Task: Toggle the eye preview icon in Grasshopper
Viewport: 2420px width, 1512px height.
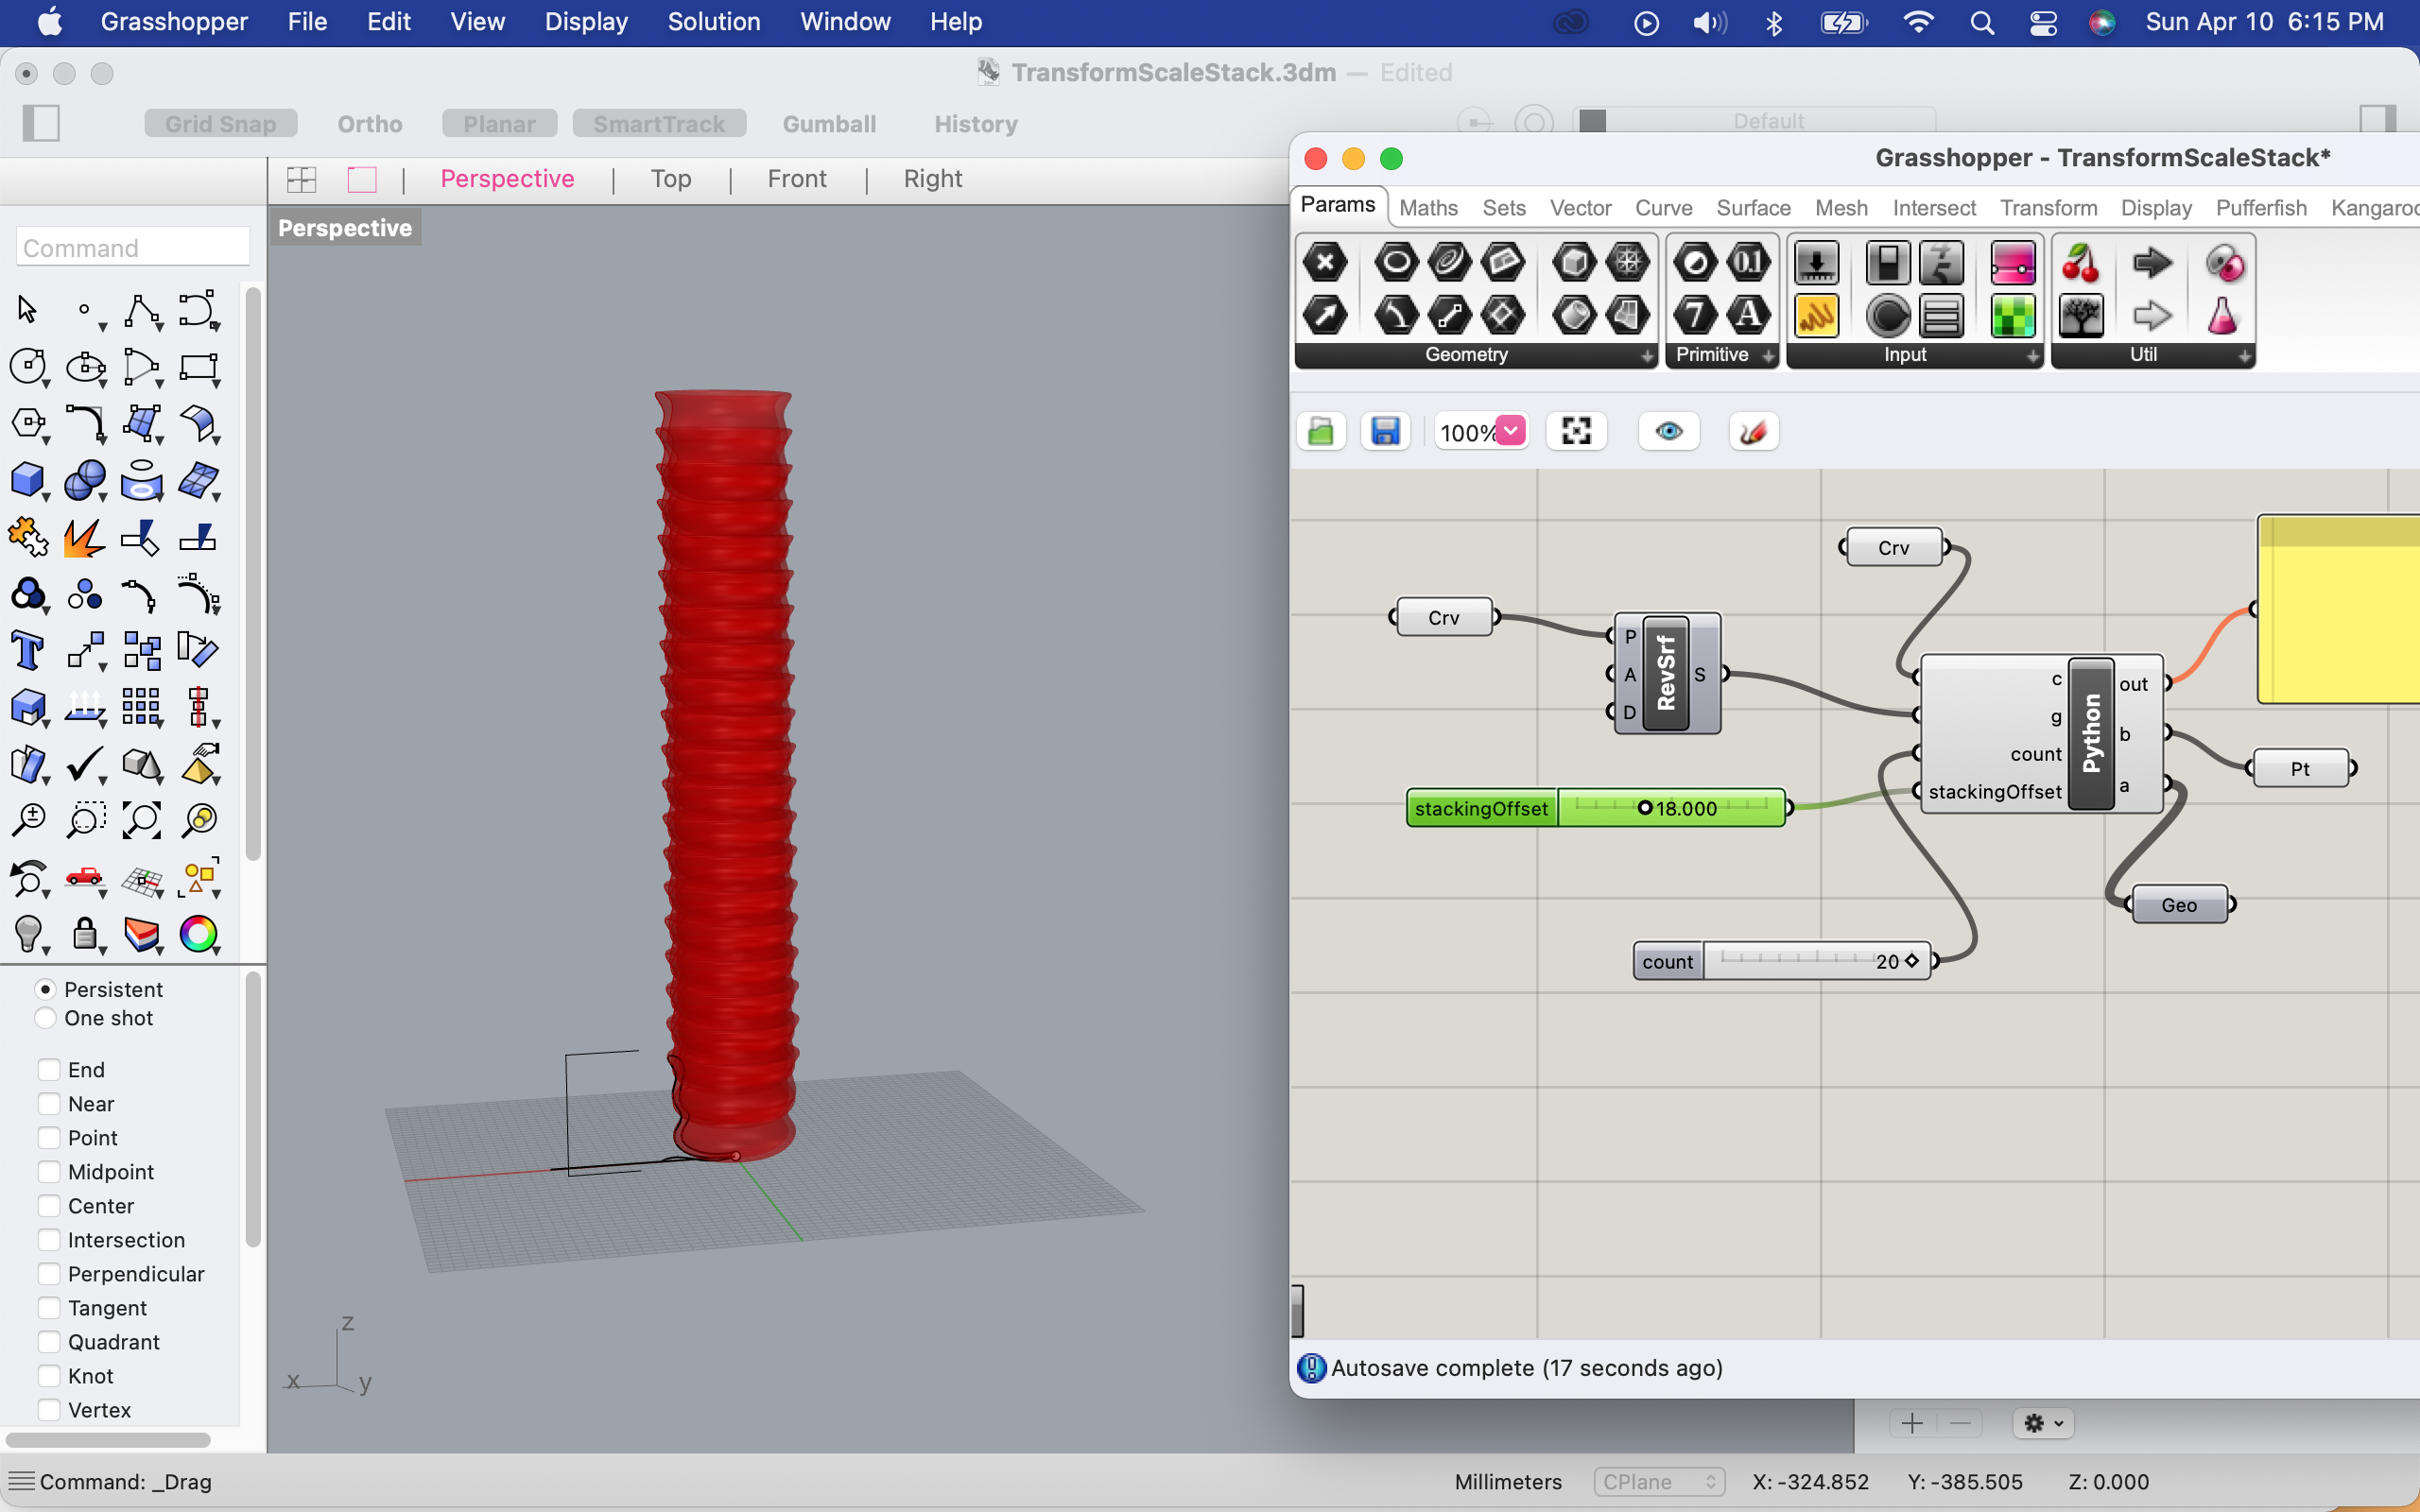Action: [1668, 432]
